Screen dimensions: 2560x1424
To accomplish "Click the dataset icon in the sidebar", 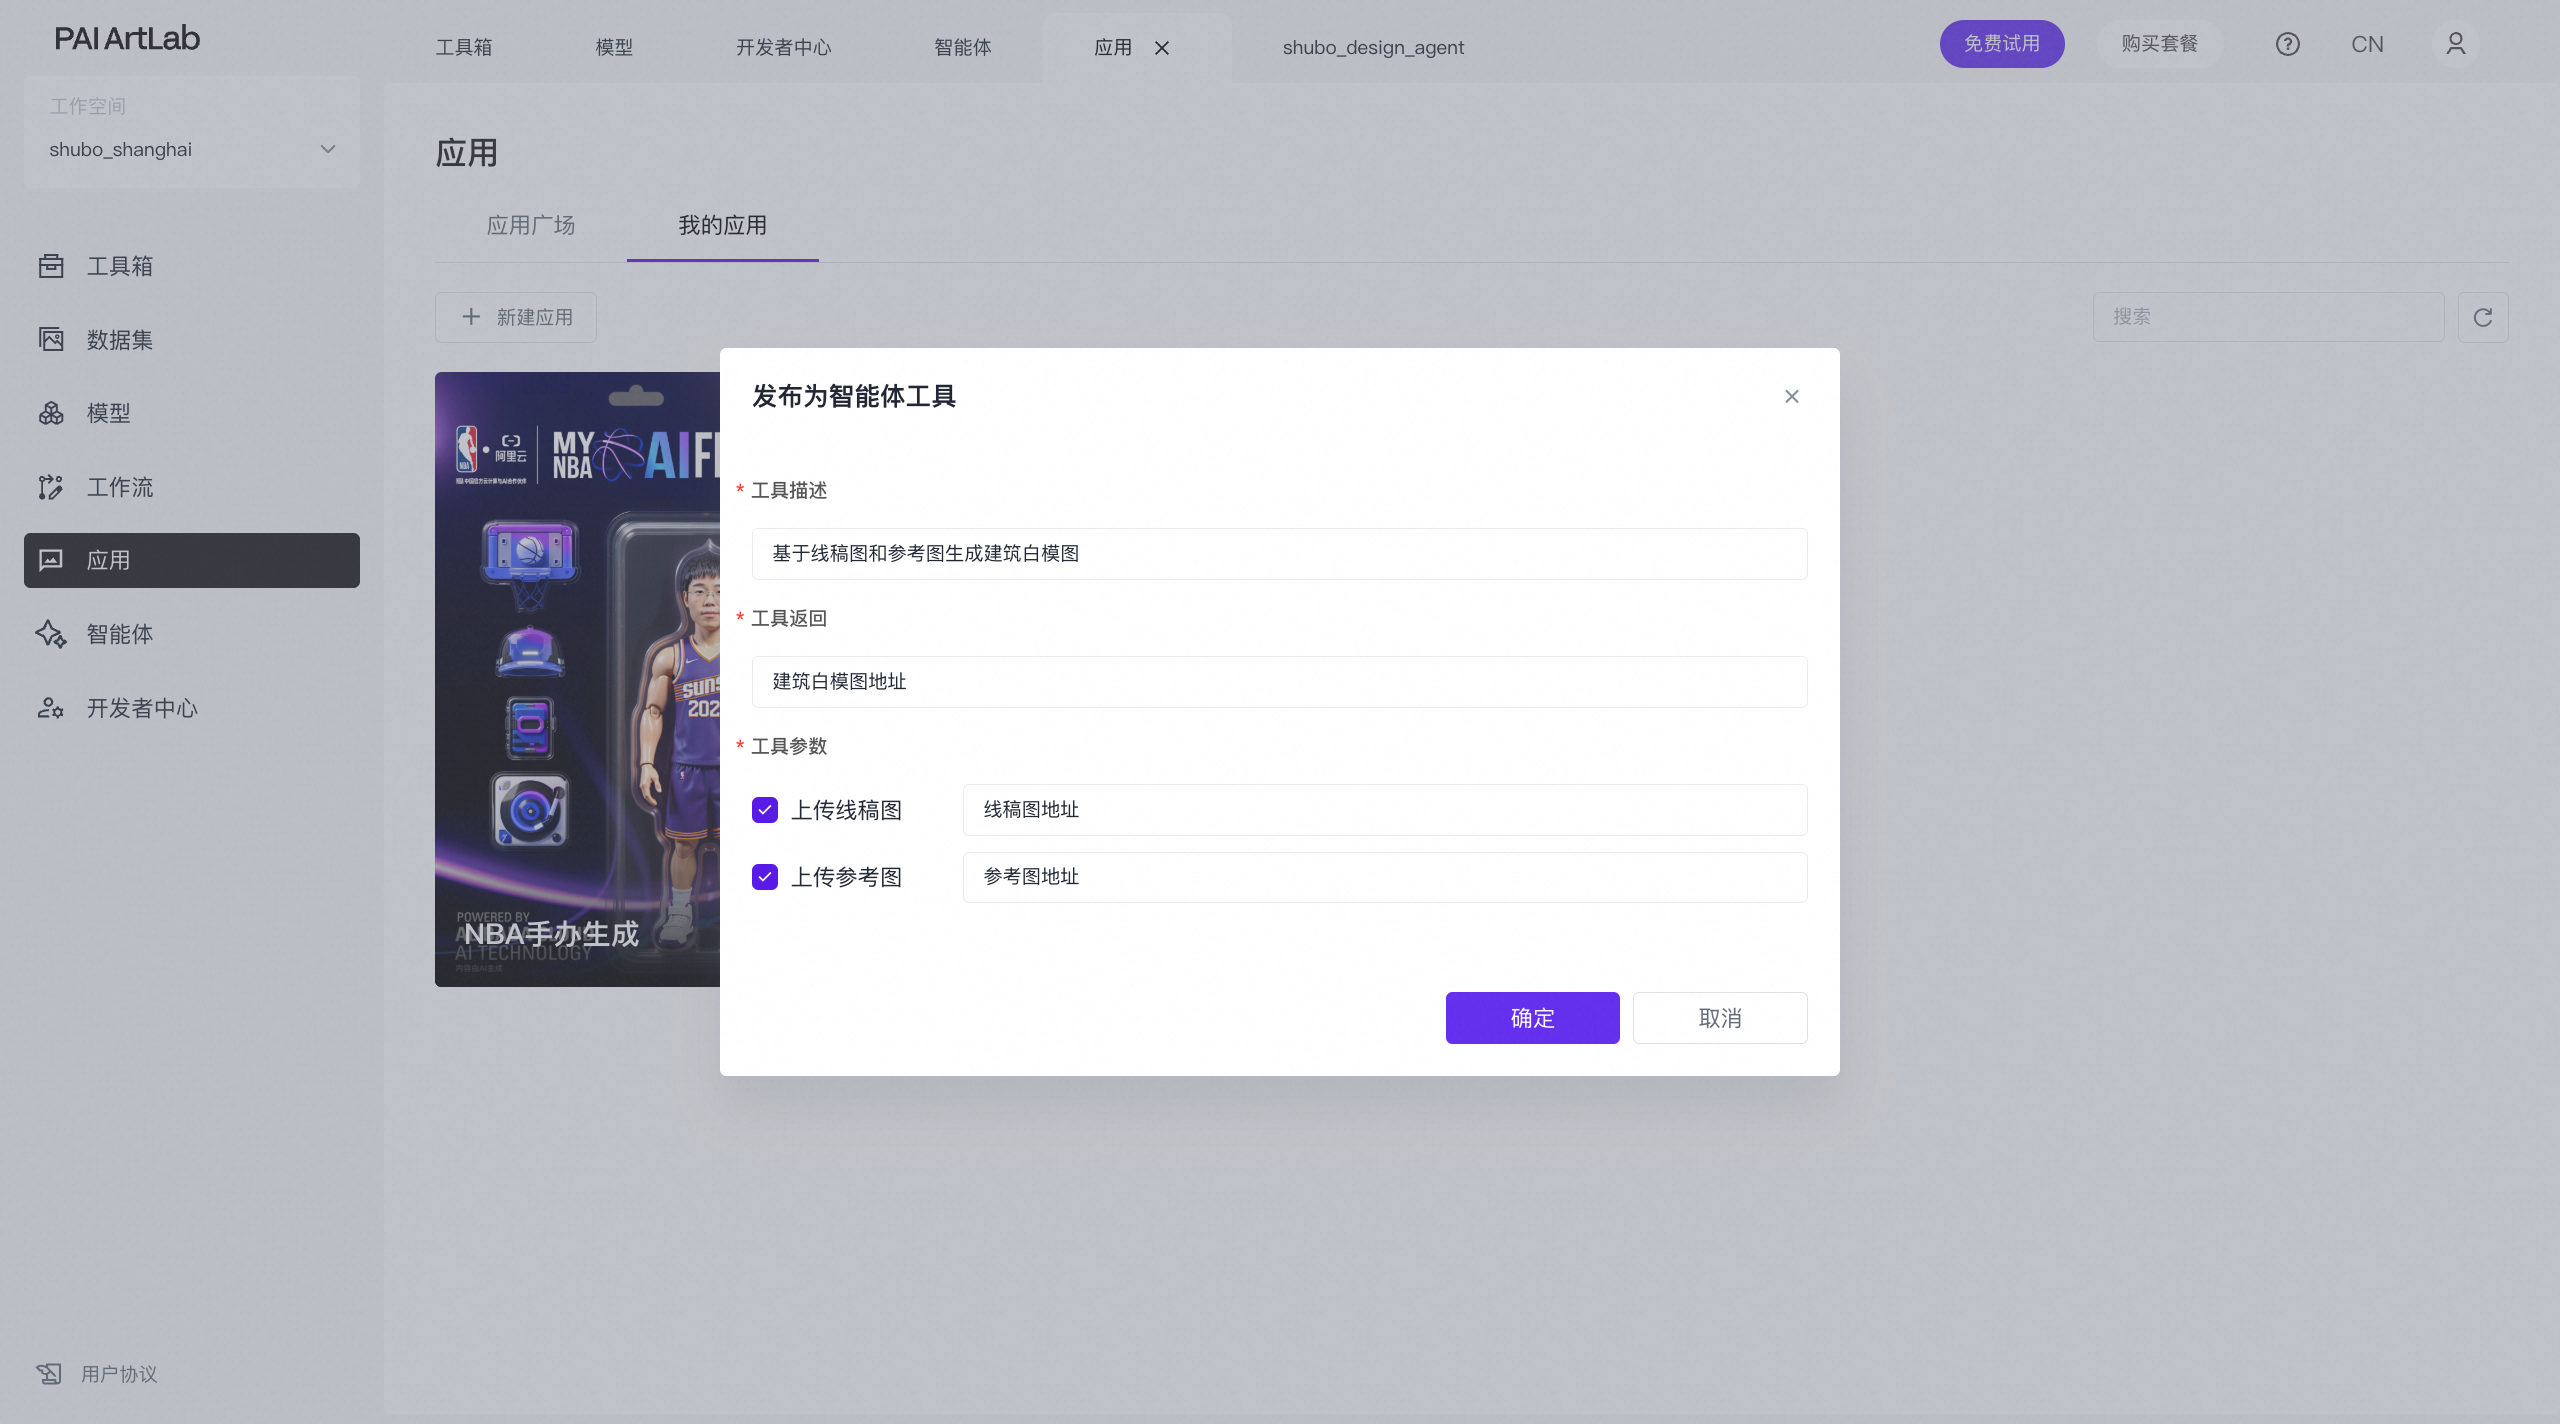I will point(51,340).
